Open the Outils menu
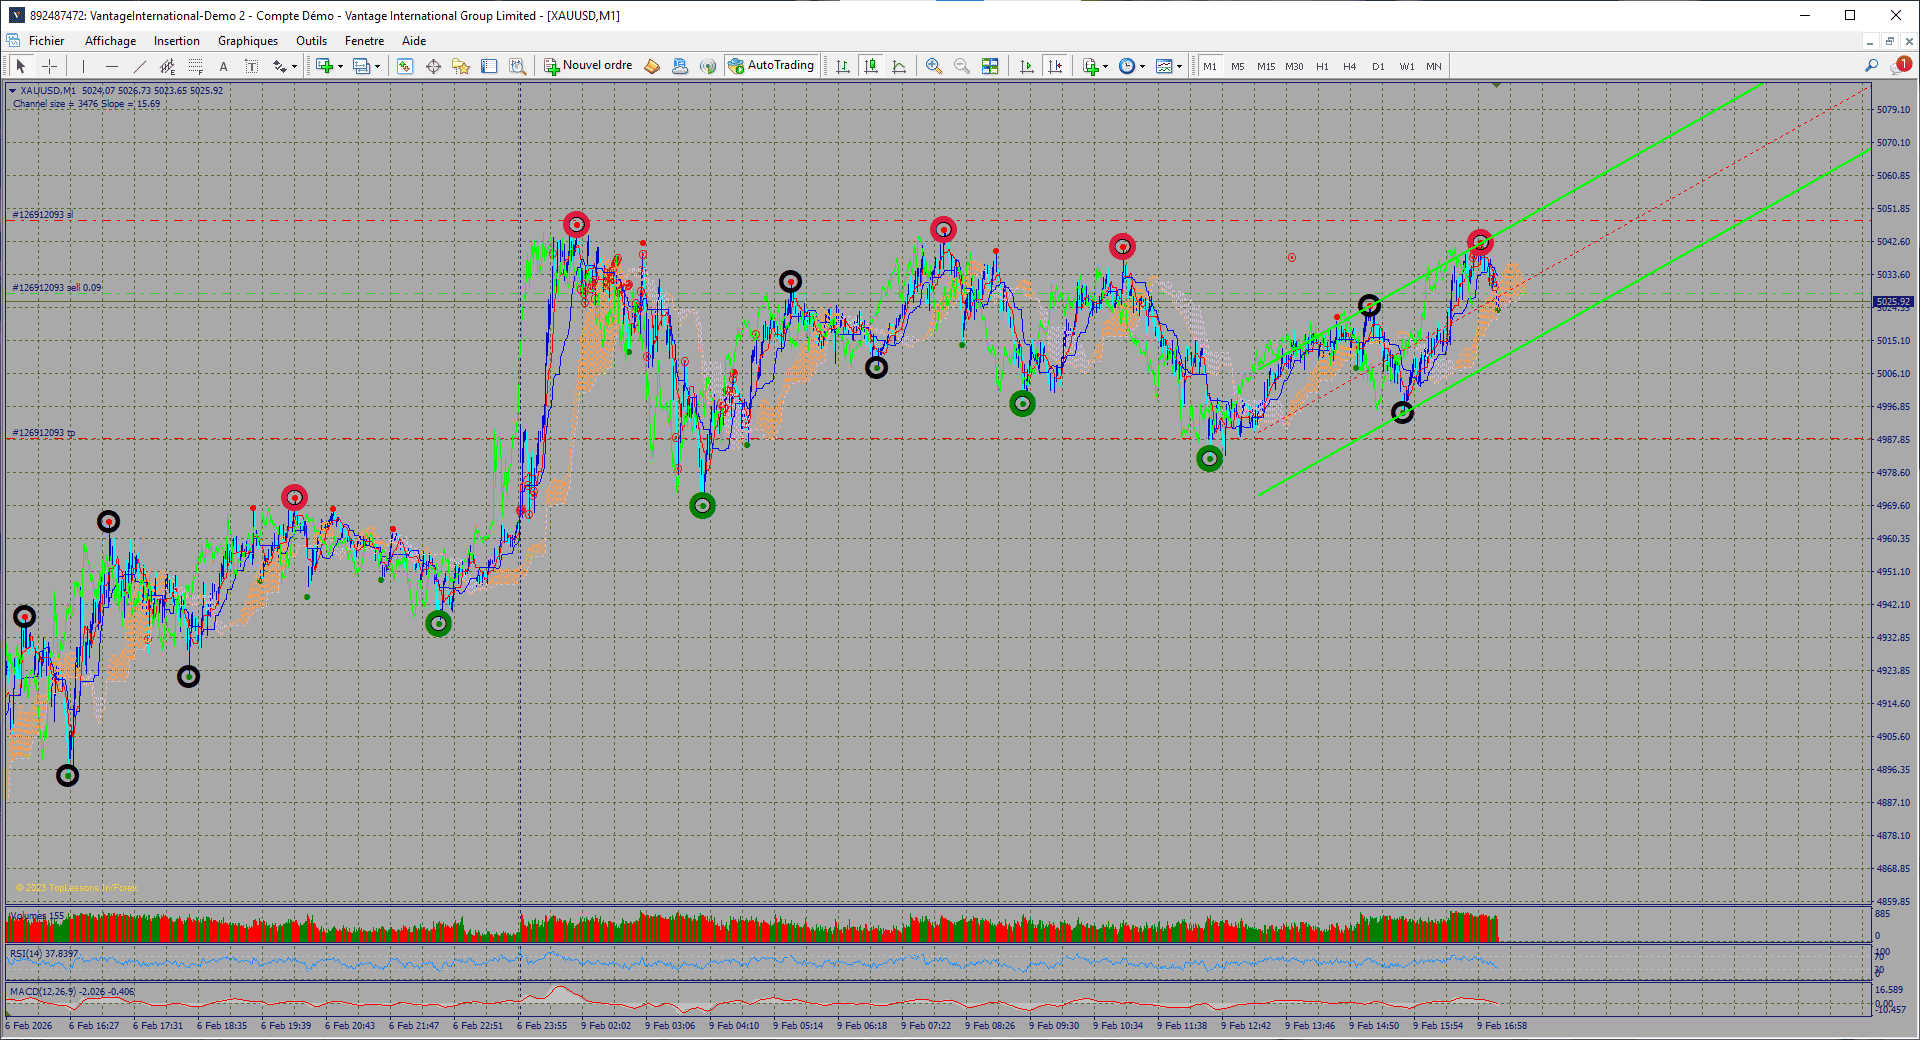The image size is (1920, 1040). [311, 41]
